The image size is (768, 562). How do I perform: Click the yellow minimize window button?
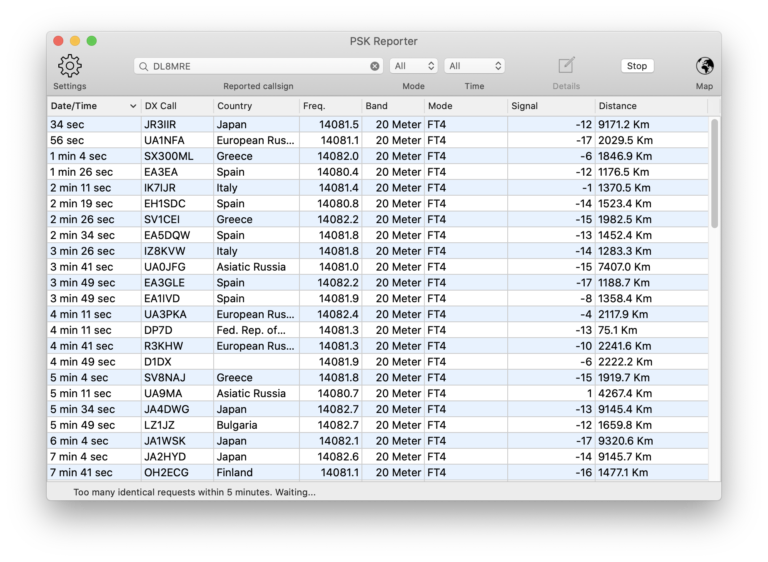(75, 41)
